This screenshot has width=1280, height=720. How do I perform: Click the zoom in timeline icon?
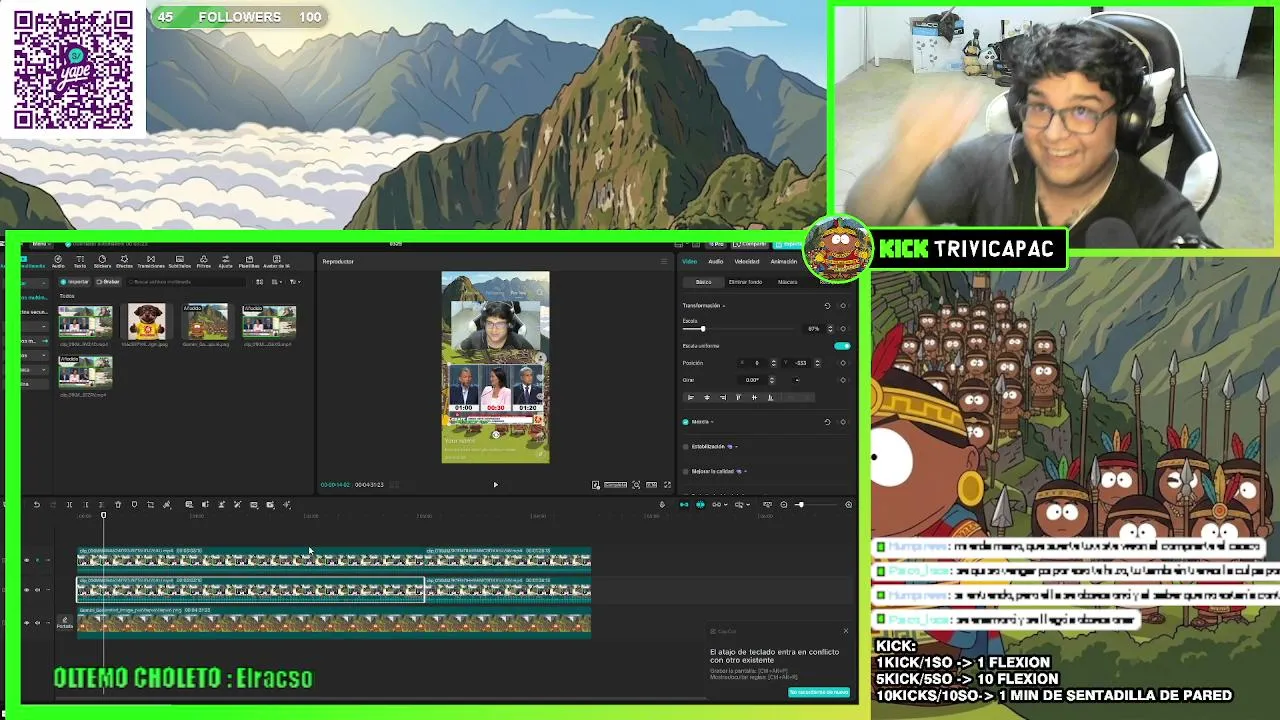pyautogui.click(x=849, y=504)
